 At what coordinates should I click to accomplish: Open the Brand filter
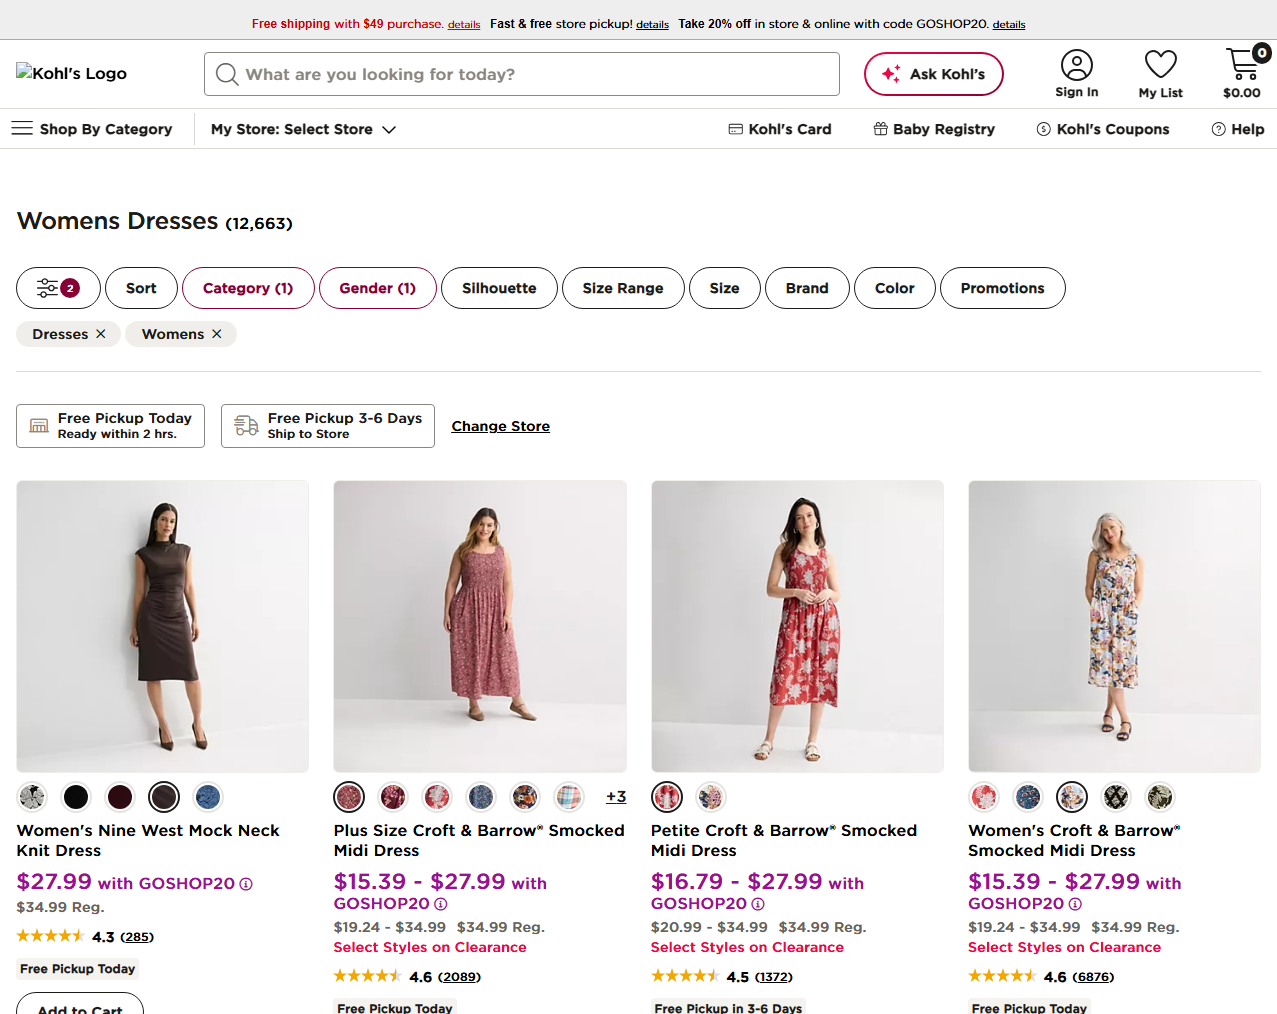tap(807, 288)
